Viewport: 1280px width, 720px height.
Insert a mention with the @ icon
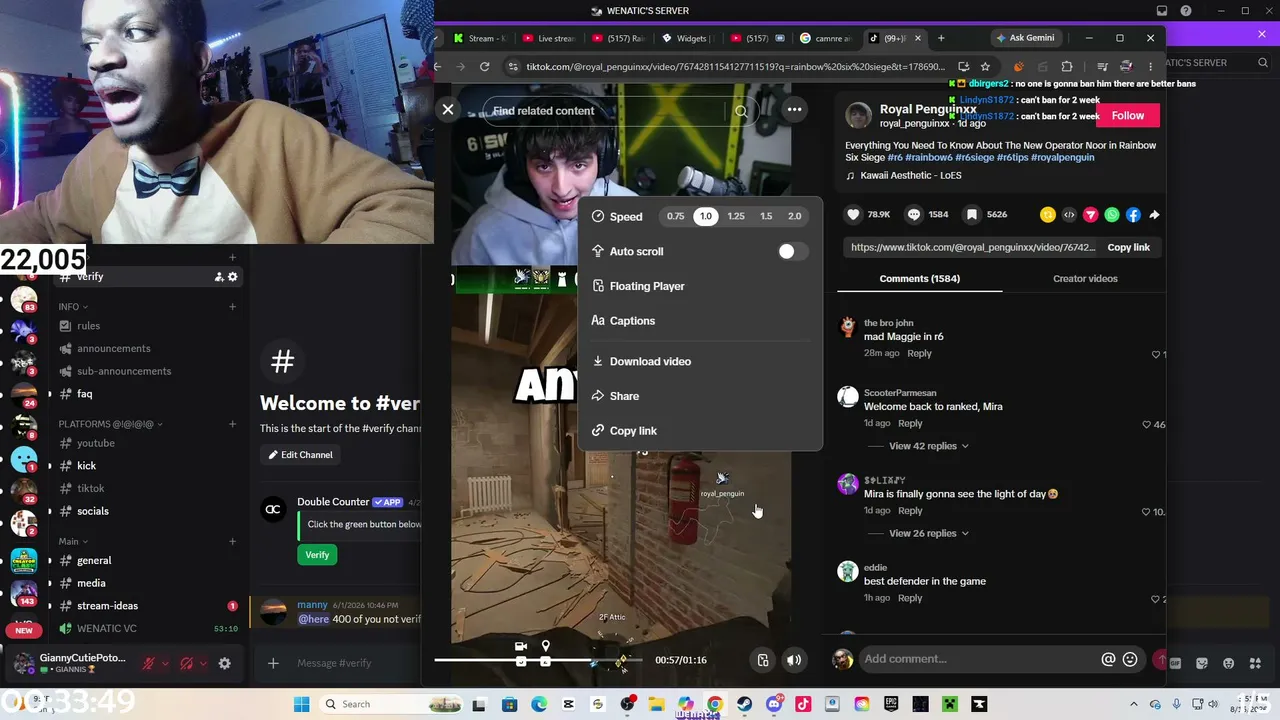click(x=1108, y=659)
